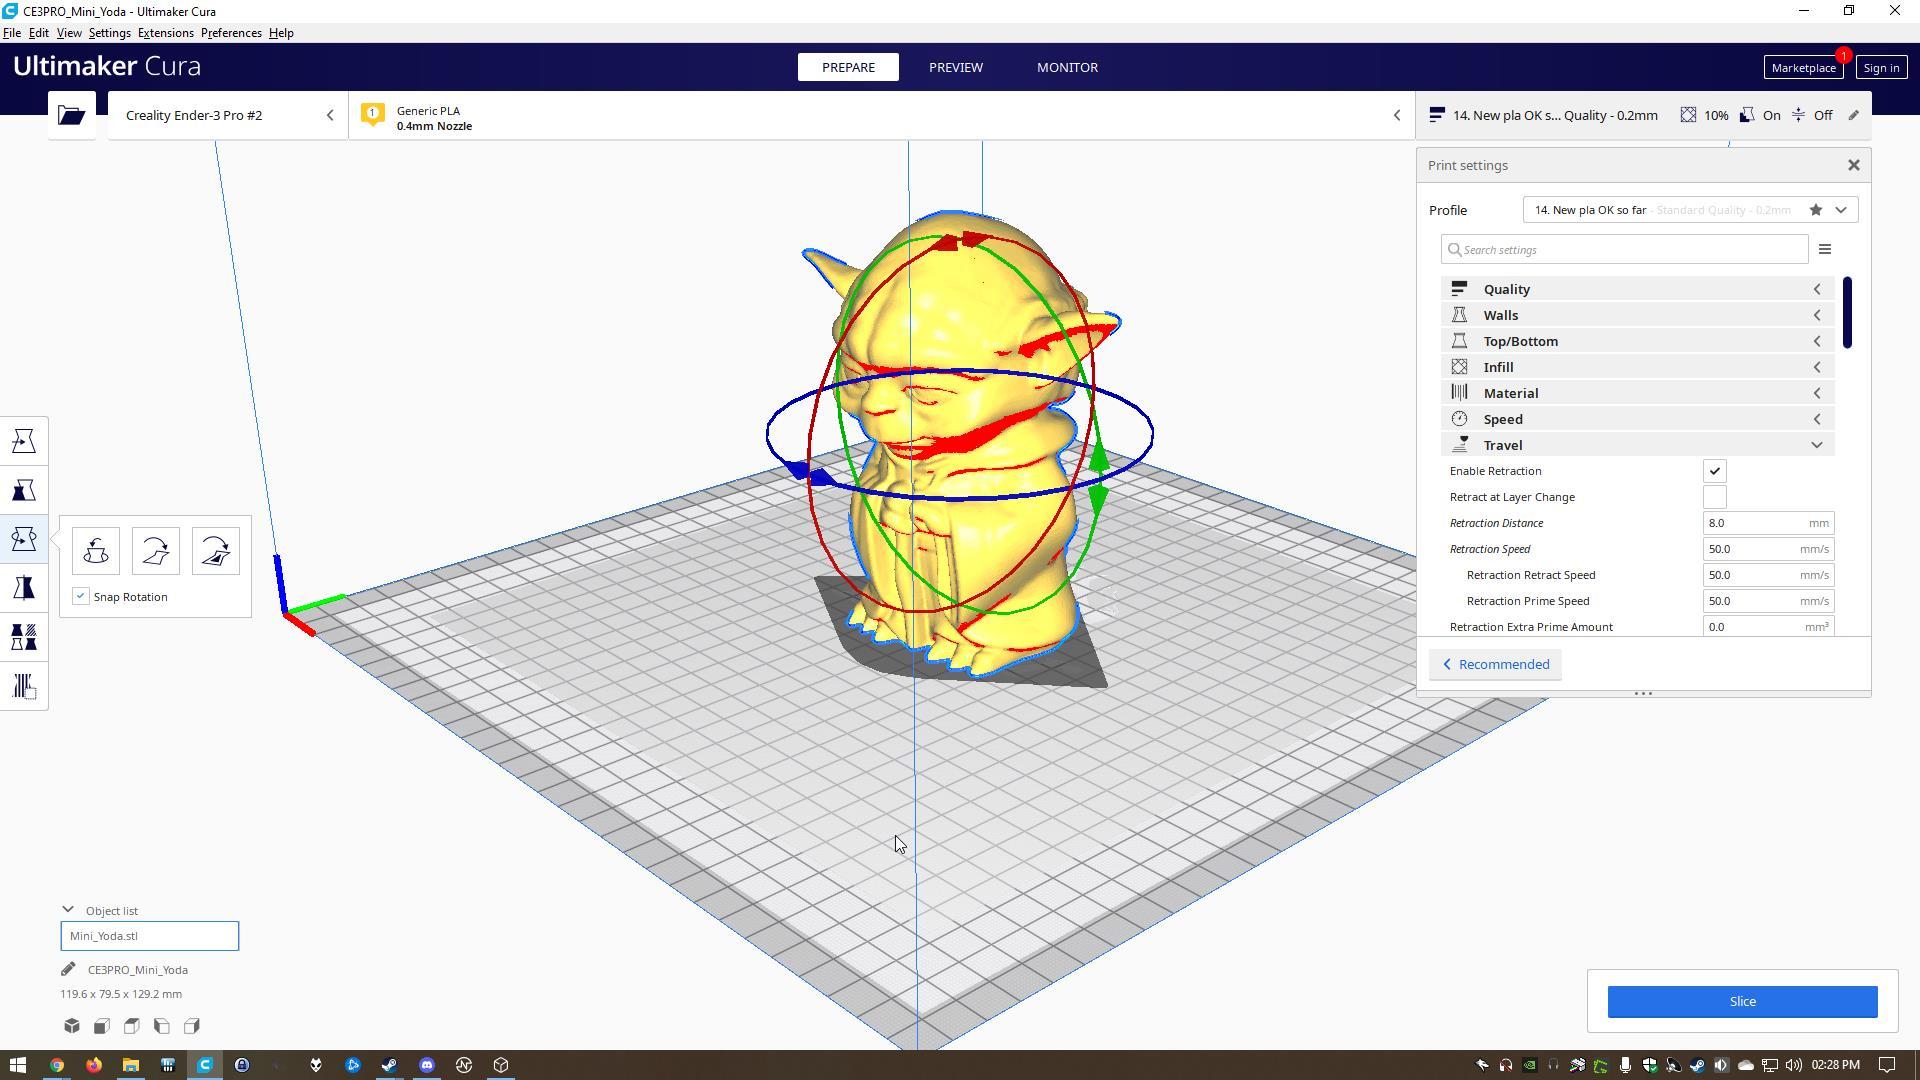
Task: Open the Extensions menu
Action: 165,33
